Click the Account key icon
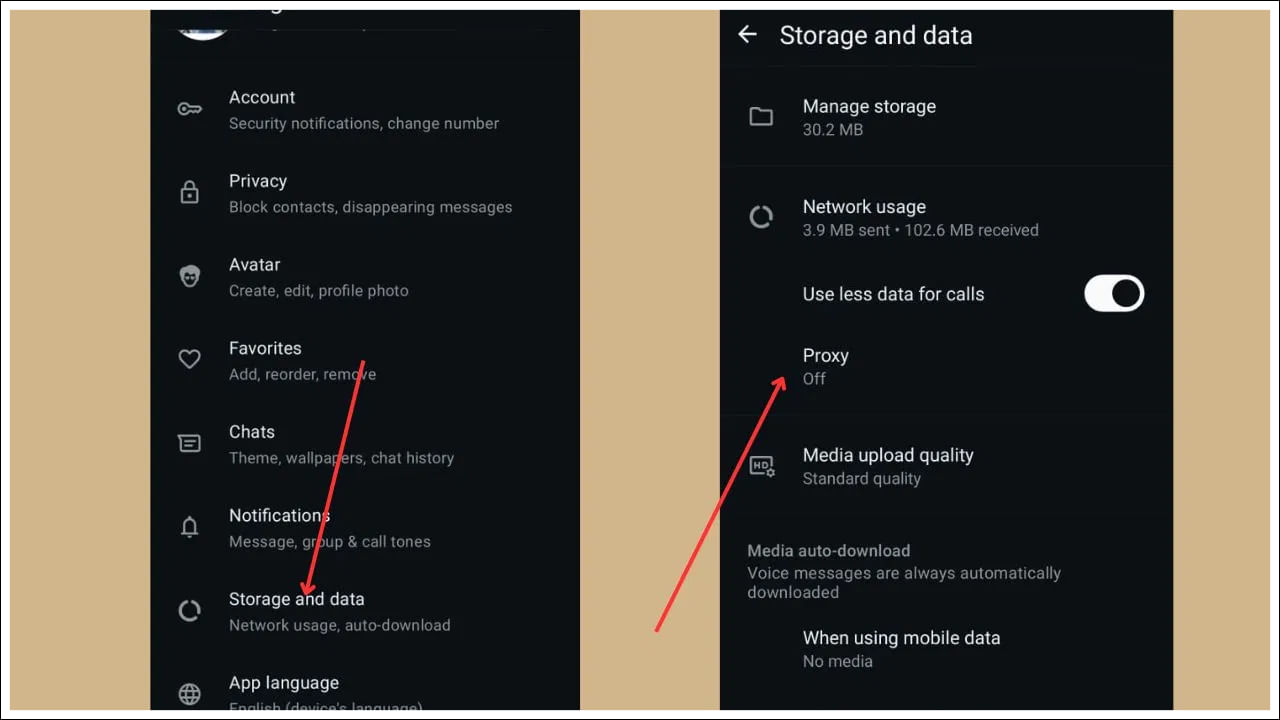The height and width of the screenshot is (720, 1280). (189, 109)
